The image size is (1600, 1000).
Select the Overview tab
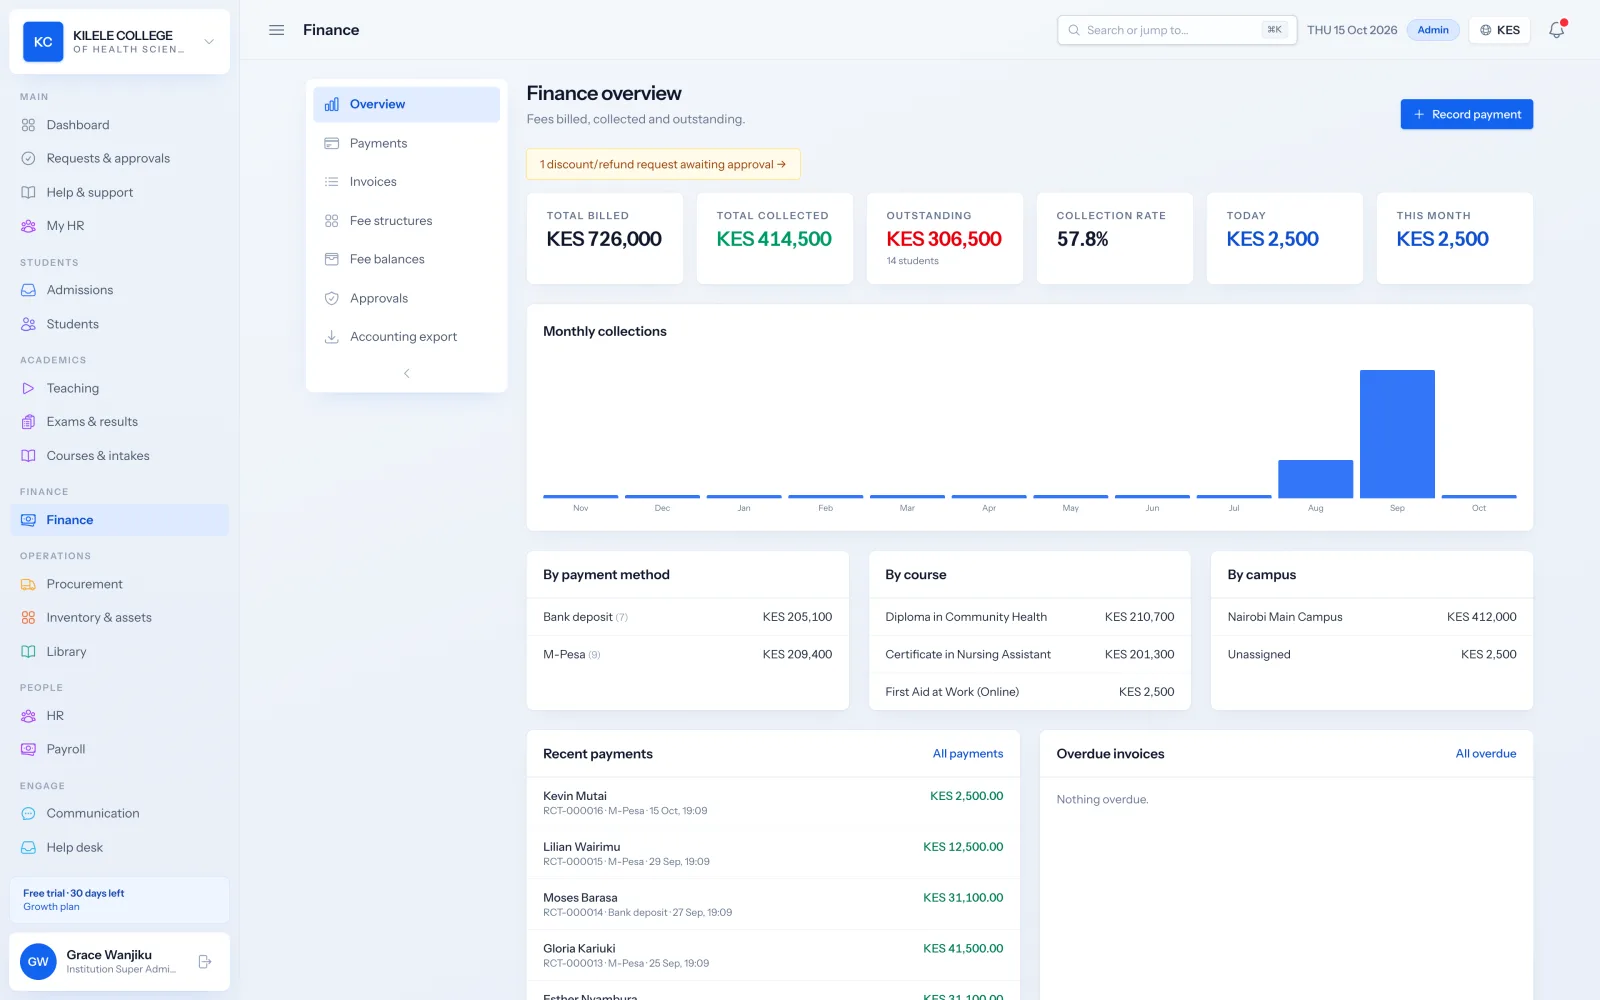tap(406, 104)
